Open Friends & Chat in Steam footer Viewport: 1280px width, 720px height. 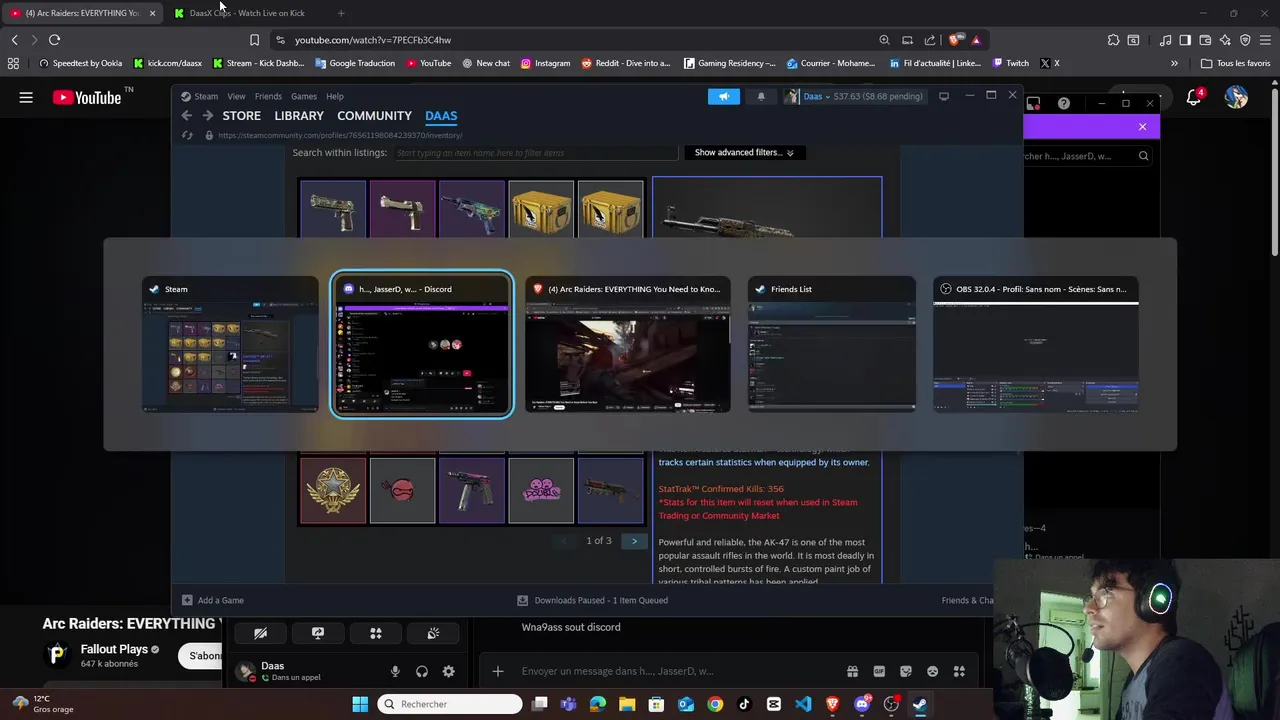pyautogui.click(x=967, y=600)
